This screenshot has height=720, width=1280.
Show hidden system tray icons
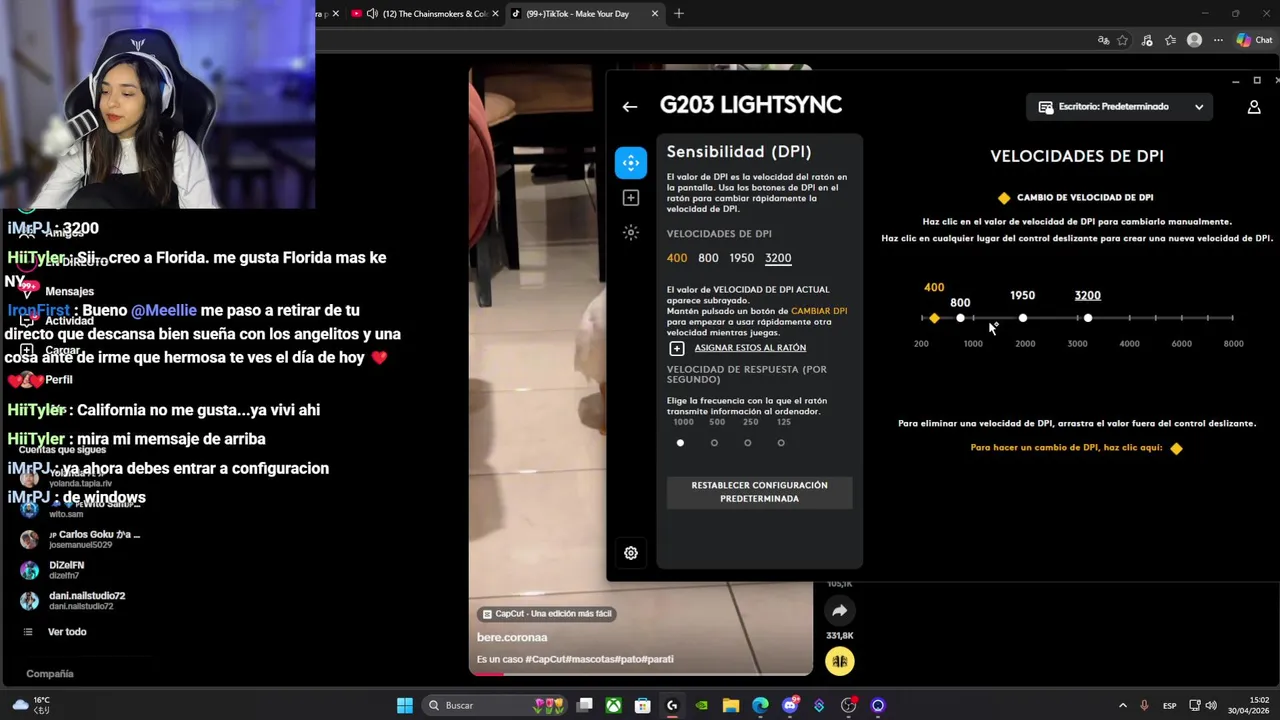[x=1122, y=705]
